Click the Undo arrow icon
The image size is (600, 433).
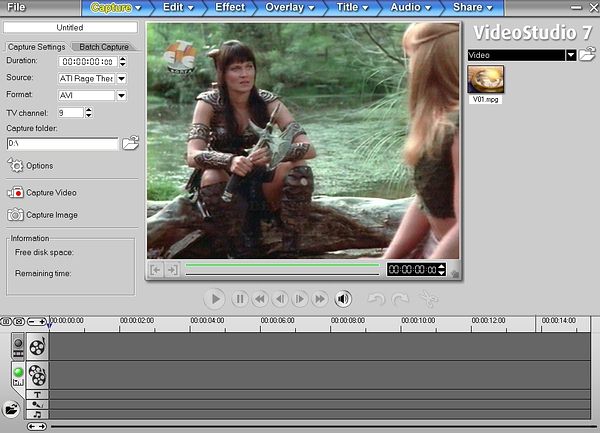click(x=376, y=299)
